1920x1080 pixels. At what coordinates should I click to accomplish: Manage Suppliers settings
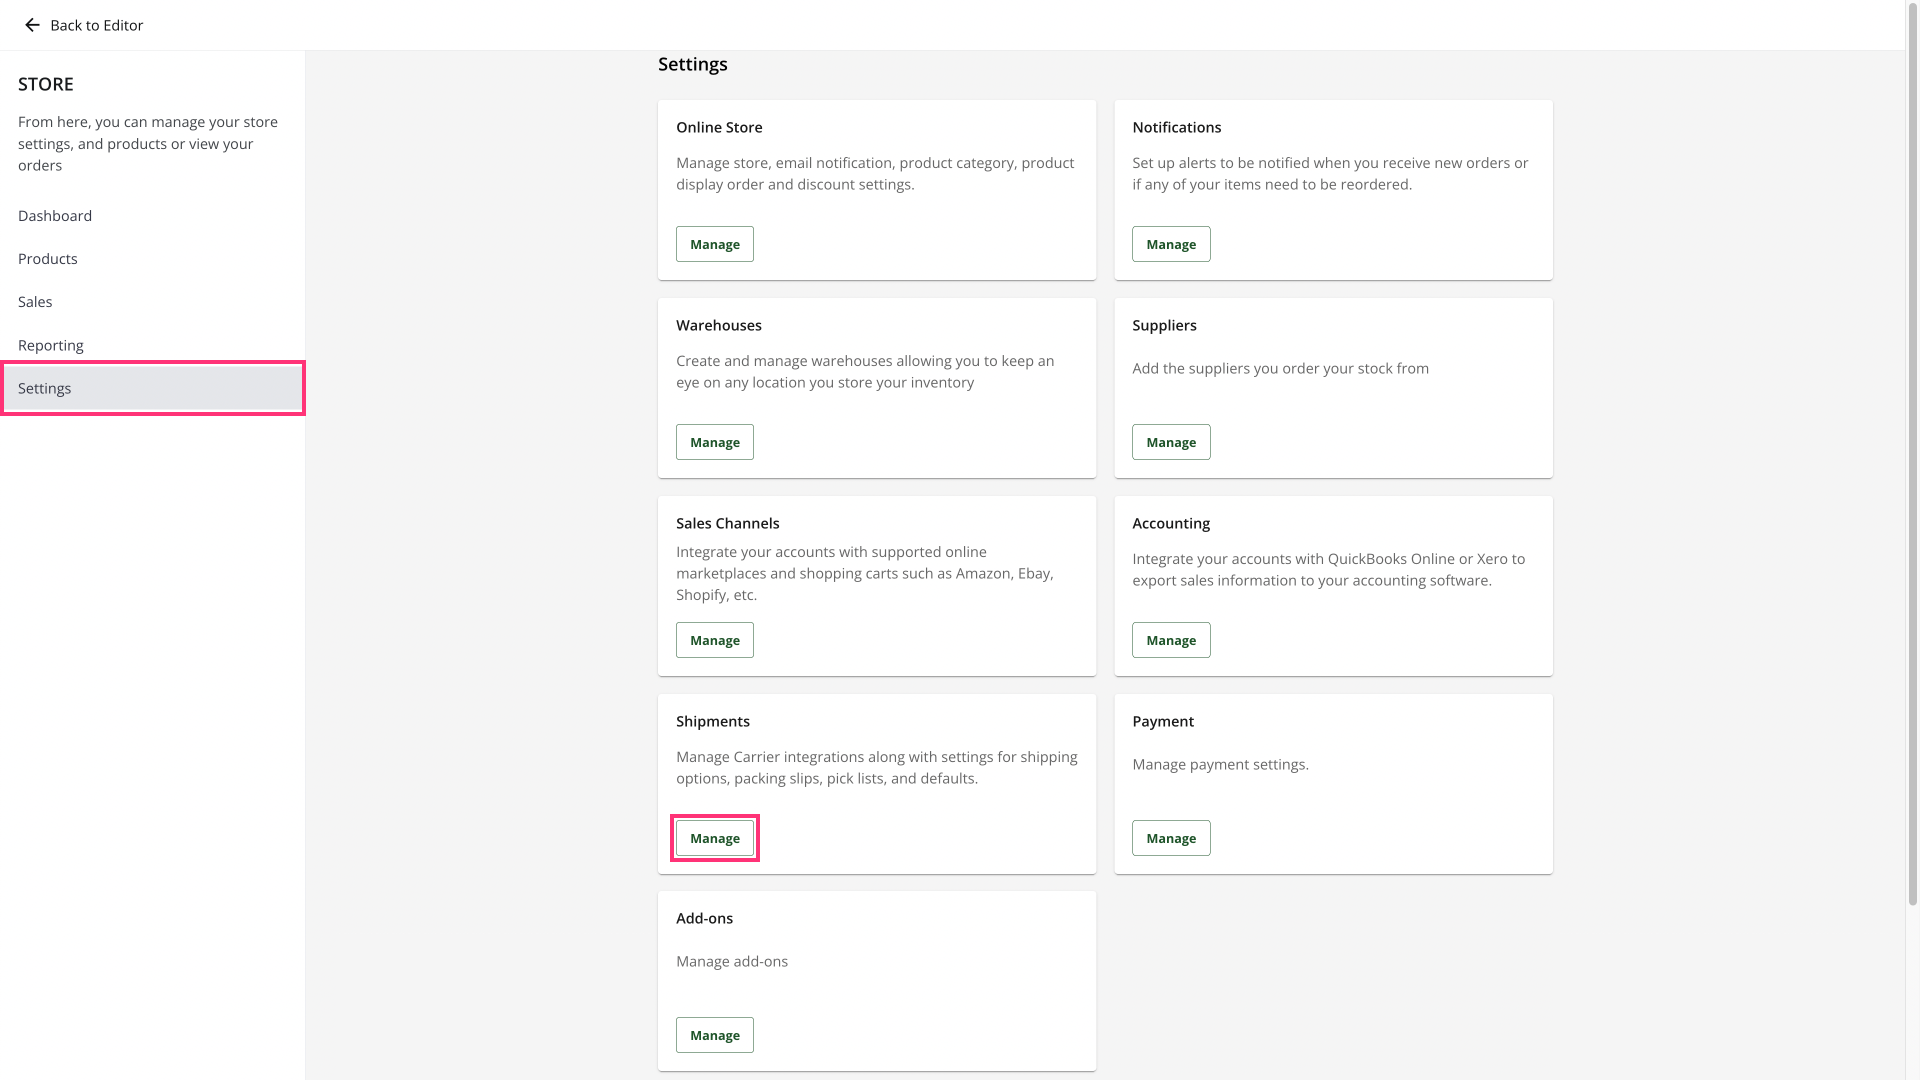click(x=1170, y=442)
